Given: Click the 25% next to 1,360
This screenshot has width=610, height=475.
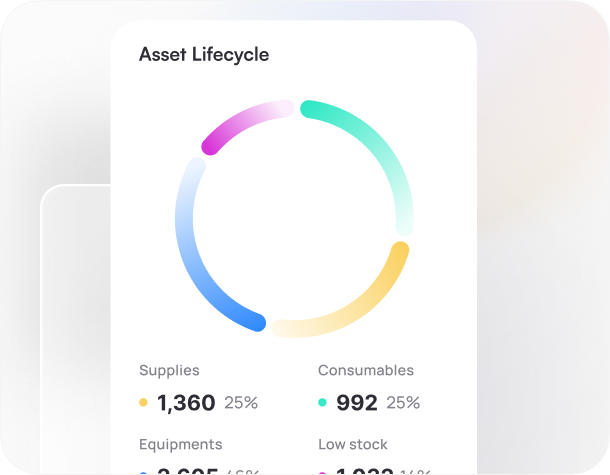Looking at the screenshot, I should (241, 403).
